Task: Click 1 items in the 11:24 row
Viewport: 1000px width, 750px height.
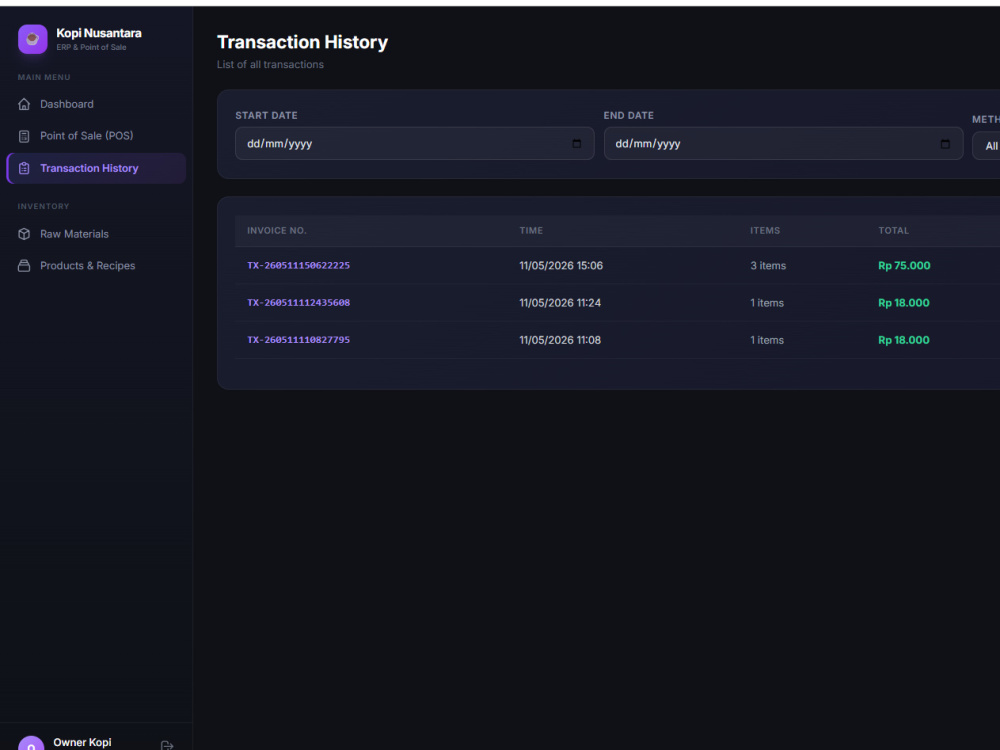Action: pyautogui.click(x=767, y=303)
